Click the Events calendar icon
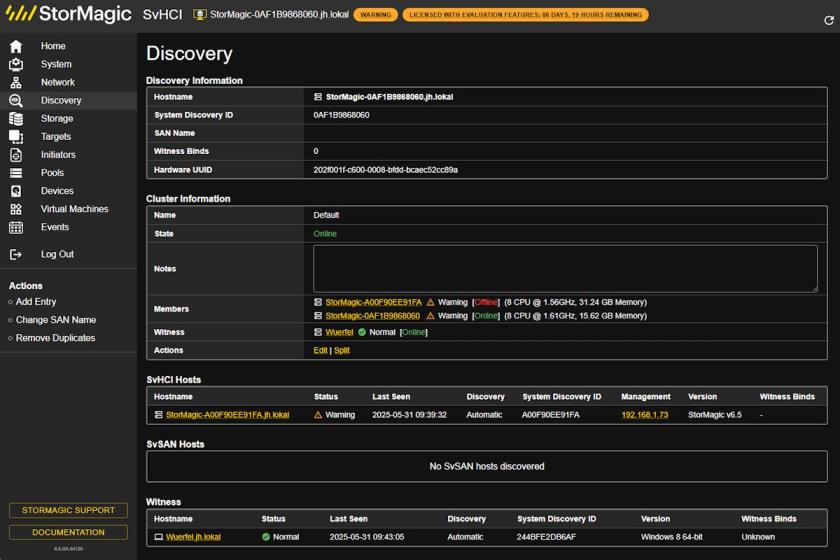The width and height of the screenshot is (840, 560). tap(16, 227)
